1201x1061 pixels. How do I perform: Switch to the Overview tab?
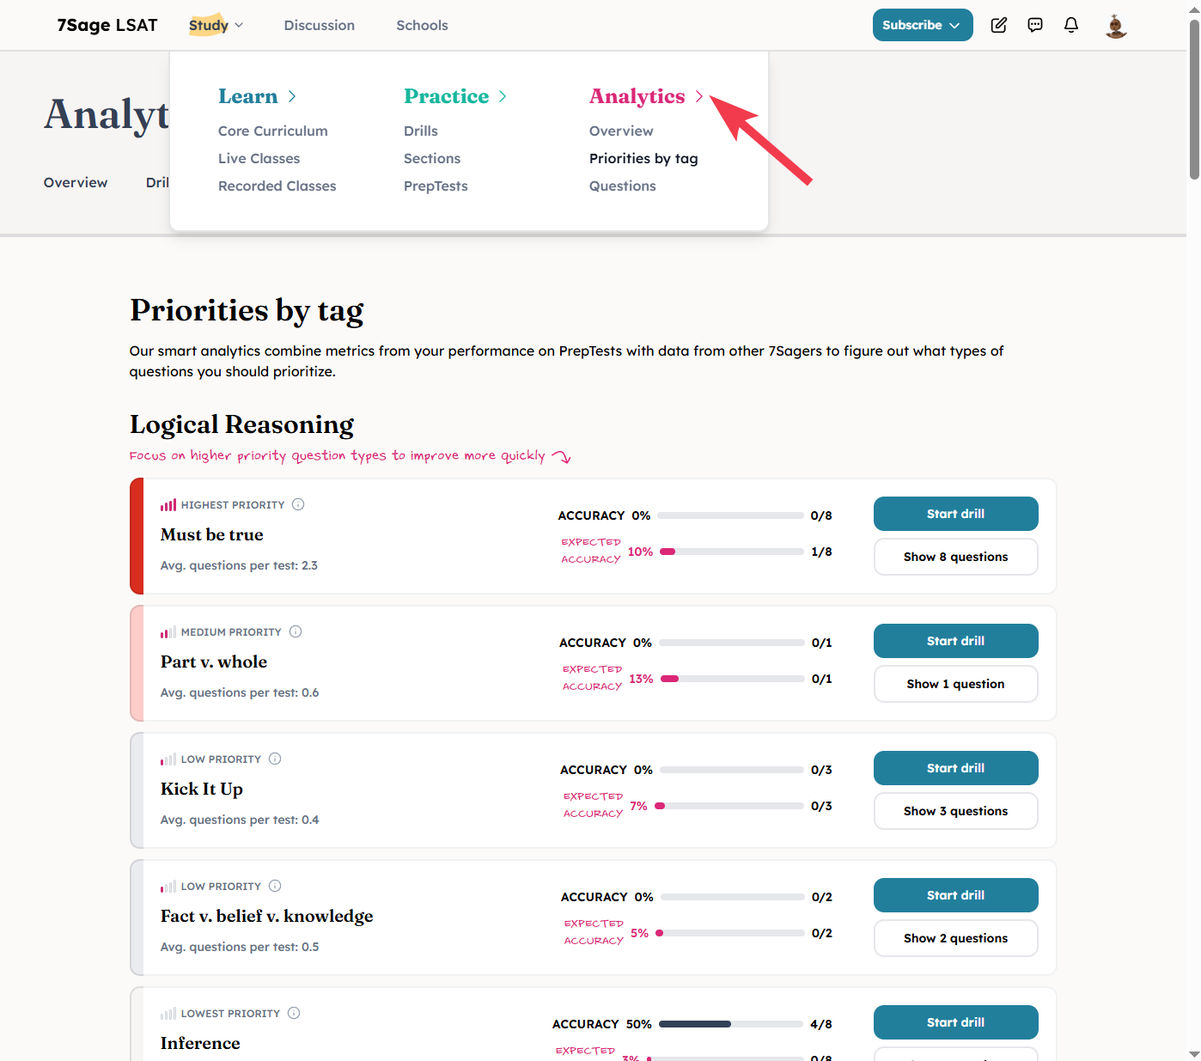(76, 183)
